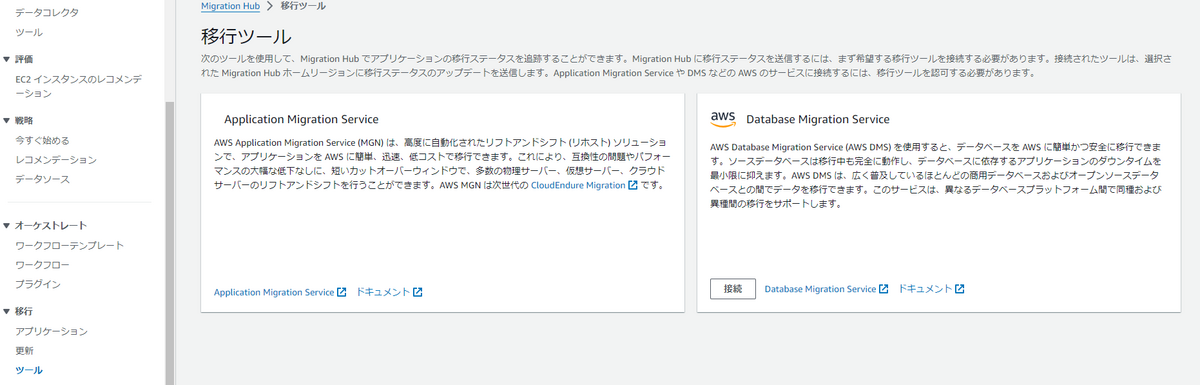Open ドキュメント link in Application Migration Service card
The height and width of the screenshot is (385, 1200).
click(383, 292)
